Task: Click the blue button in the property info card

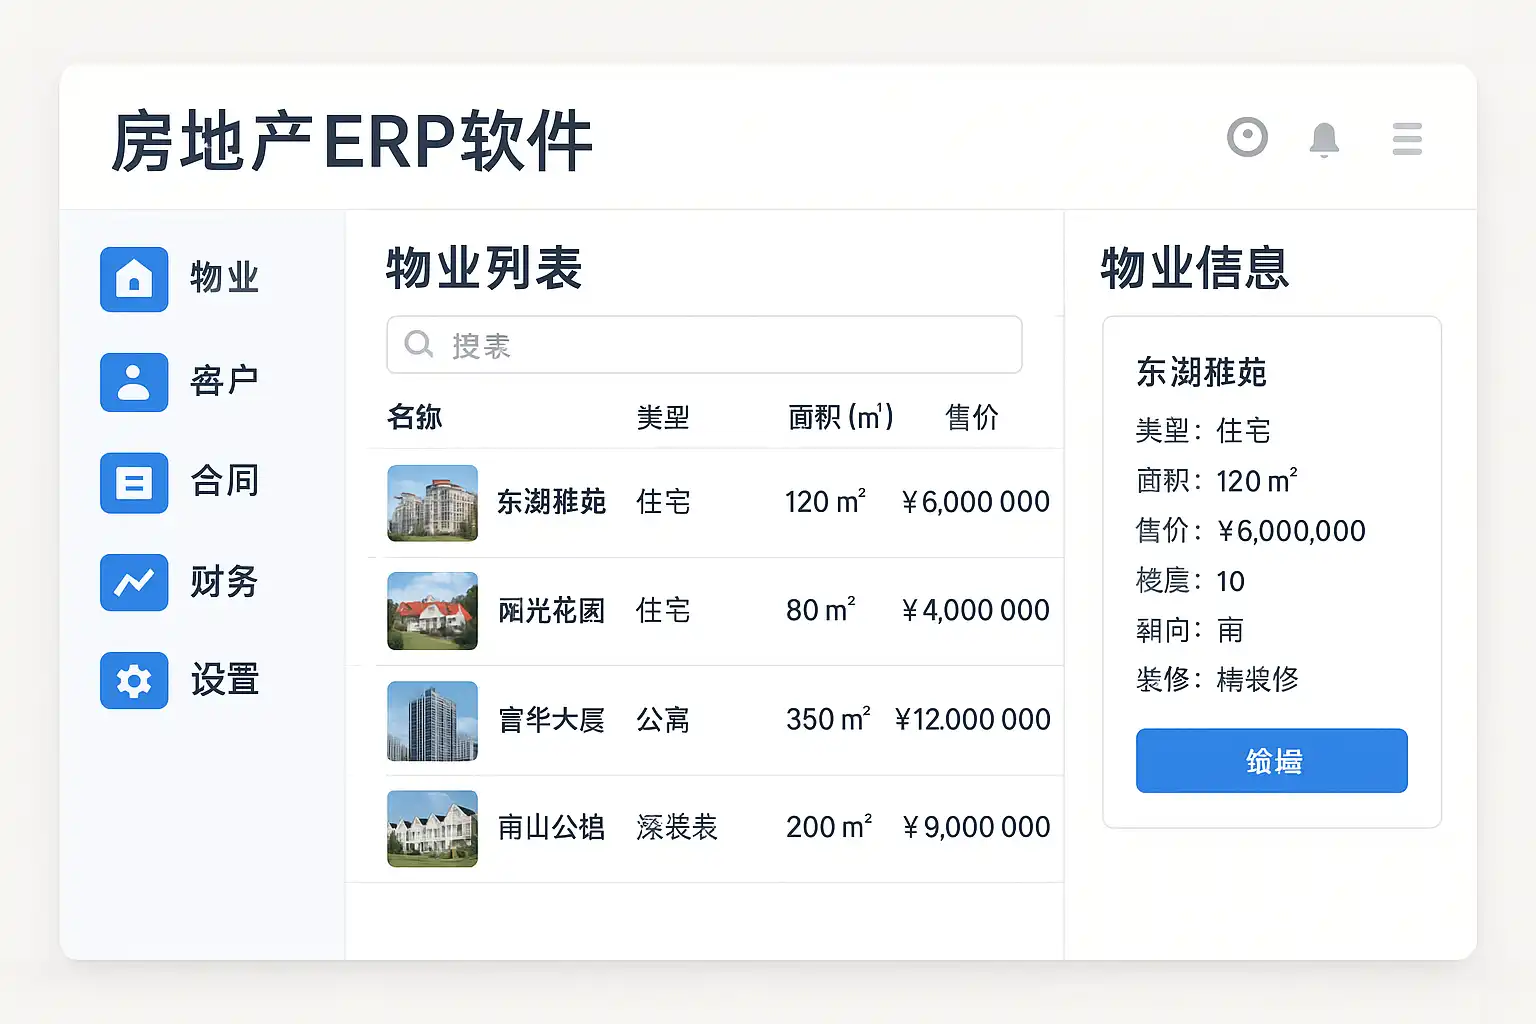Action: pyautogui.click(x=1271, y=761)
